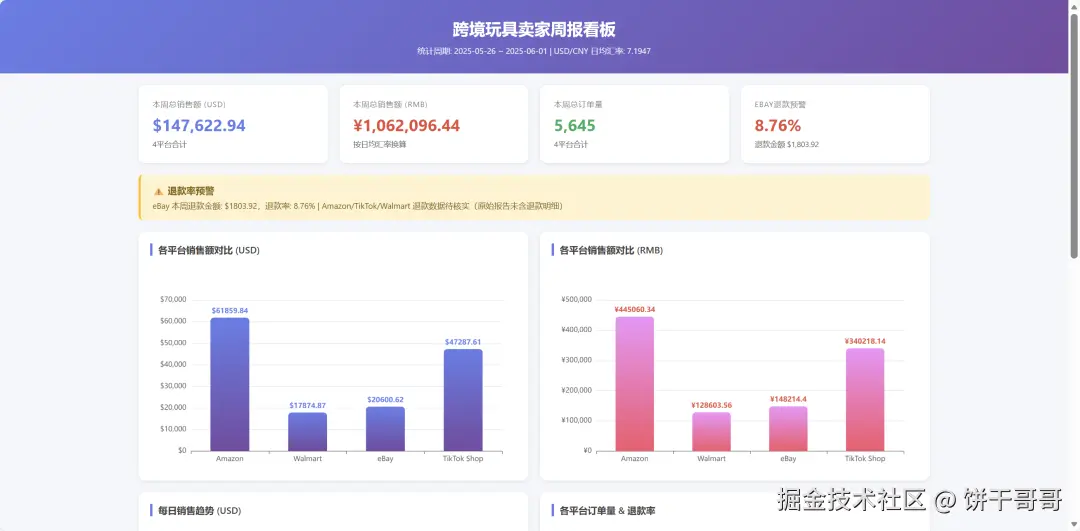1080x531 pixels.
Task: Click the TikTok Shop bar in USD chart
Action: (x=463, y=400)
